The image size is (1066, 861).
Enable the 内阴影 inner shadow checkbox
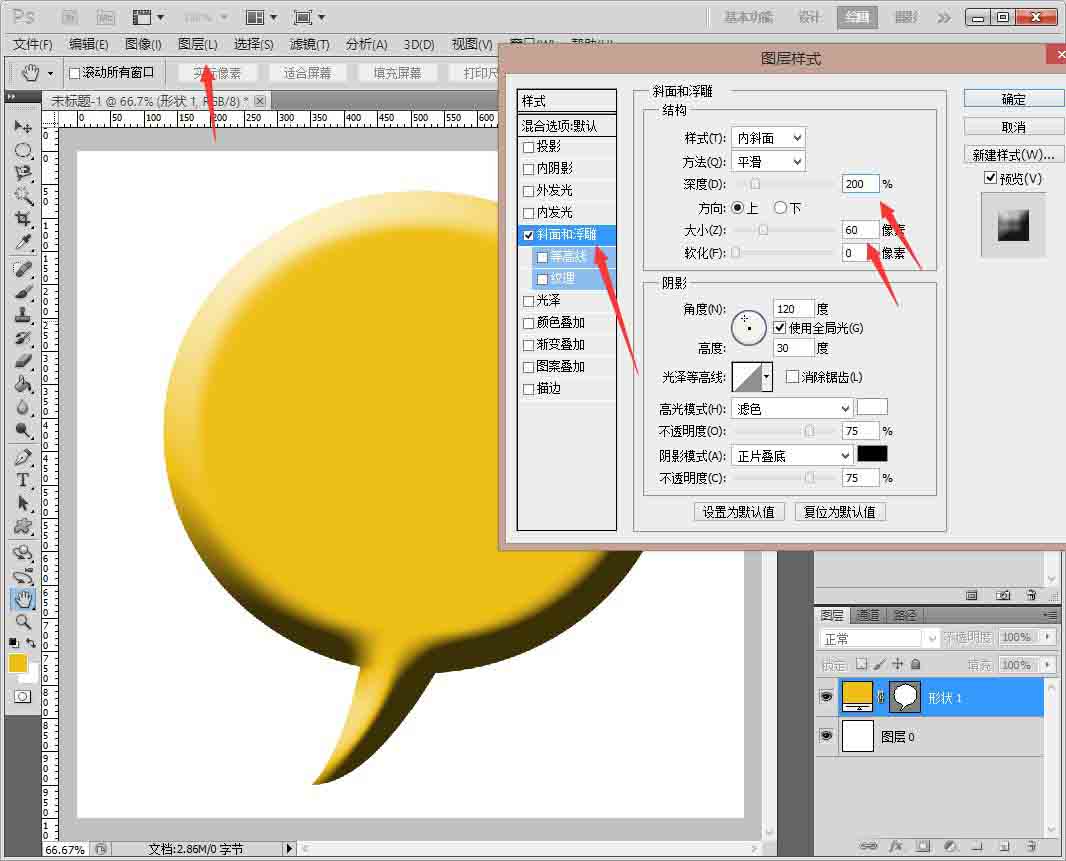[x=528, y=169]
